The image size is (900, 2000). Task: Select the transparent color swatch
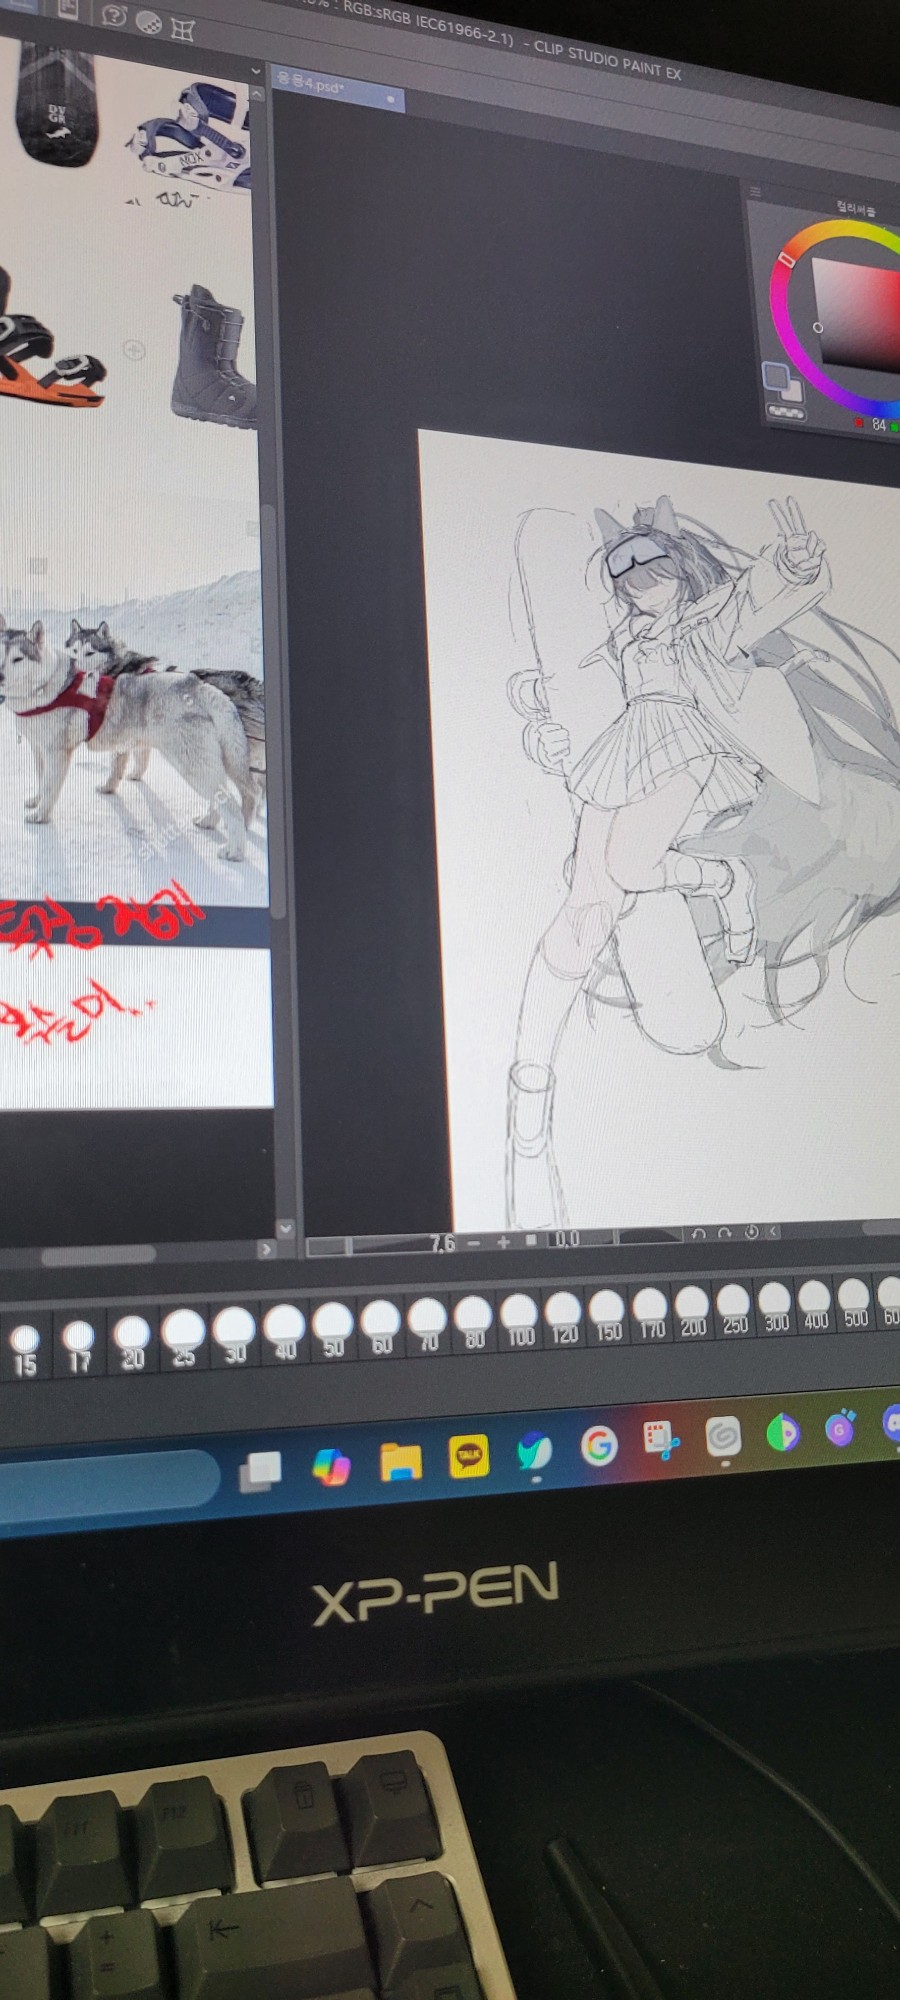coord(786,411)
